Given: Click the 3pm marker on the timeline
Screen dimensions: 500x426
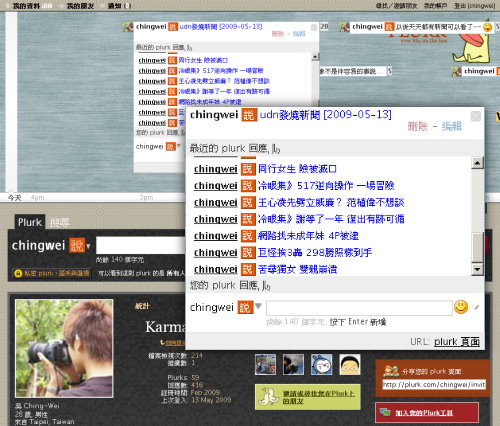Looking at the screenshot, I should [x=147, y=198].
